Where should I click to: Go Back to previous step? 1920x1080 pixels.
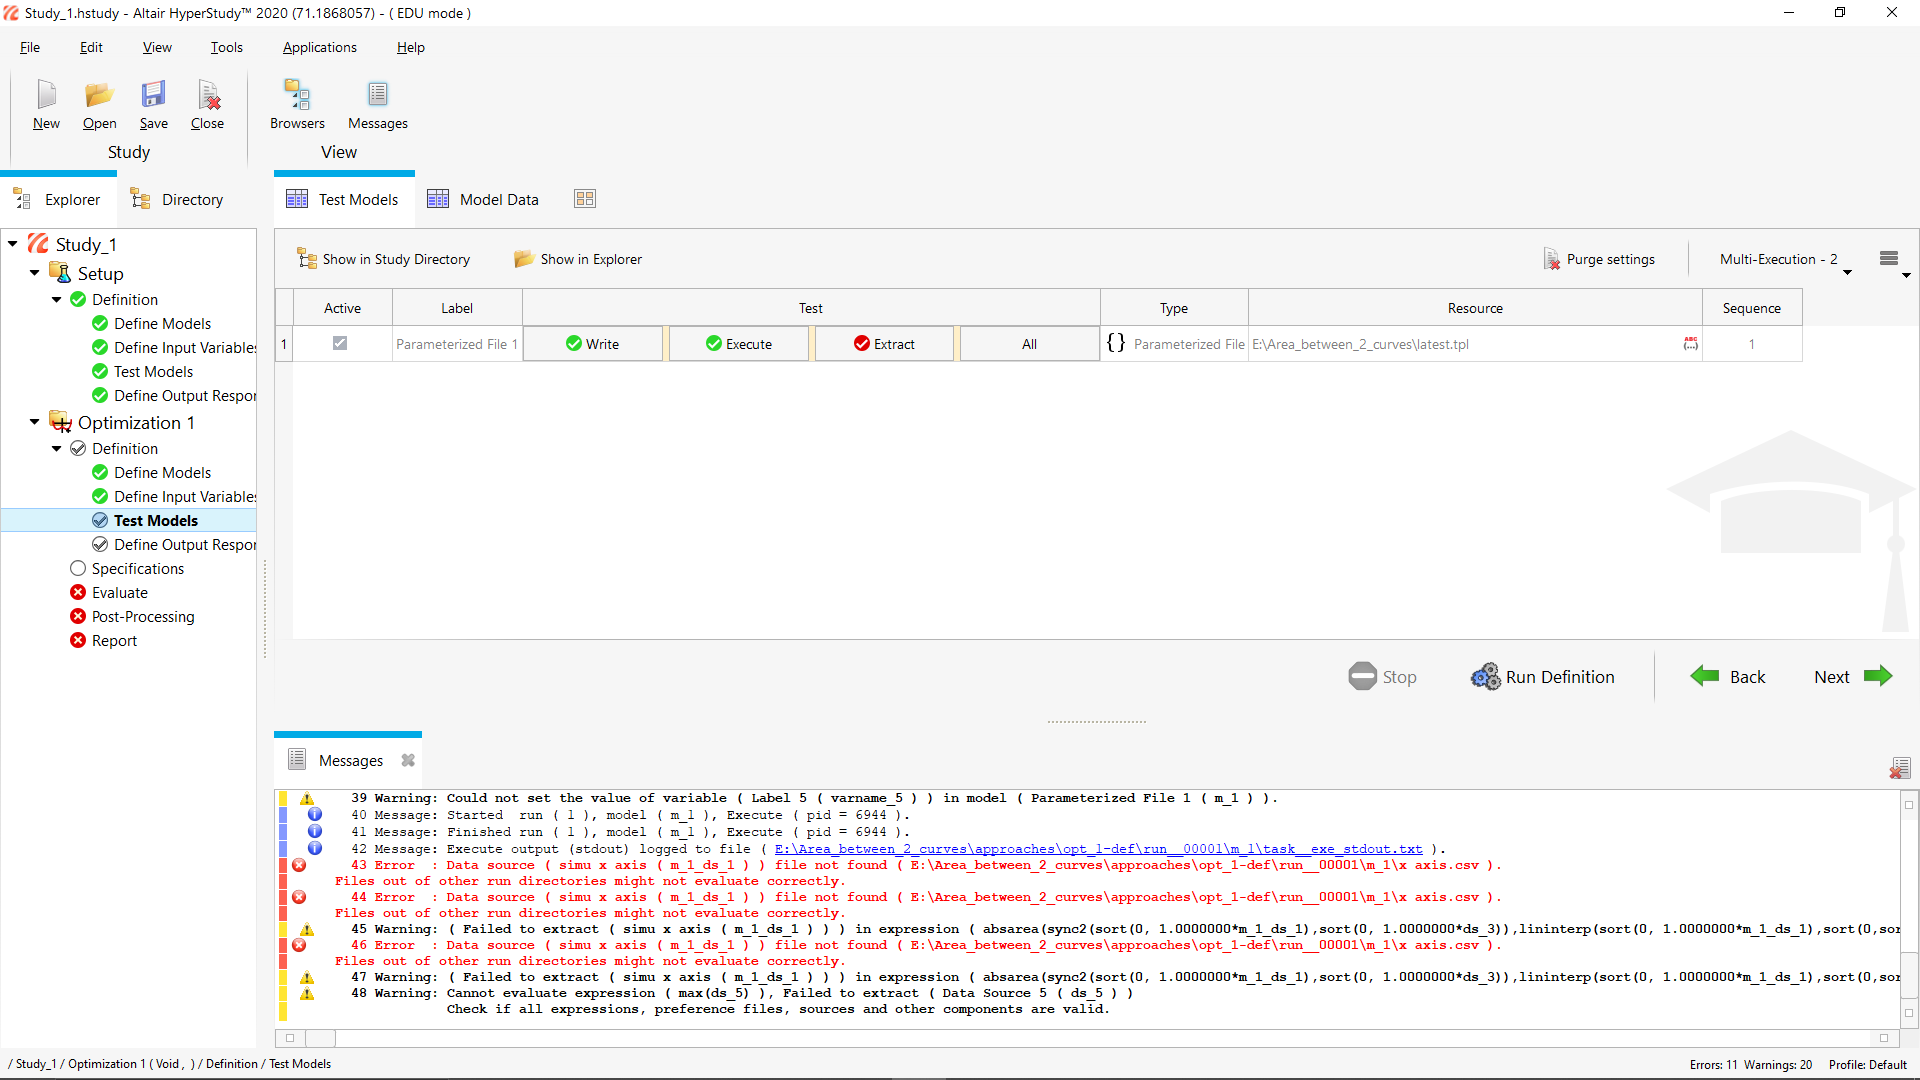click(1728, 677)
